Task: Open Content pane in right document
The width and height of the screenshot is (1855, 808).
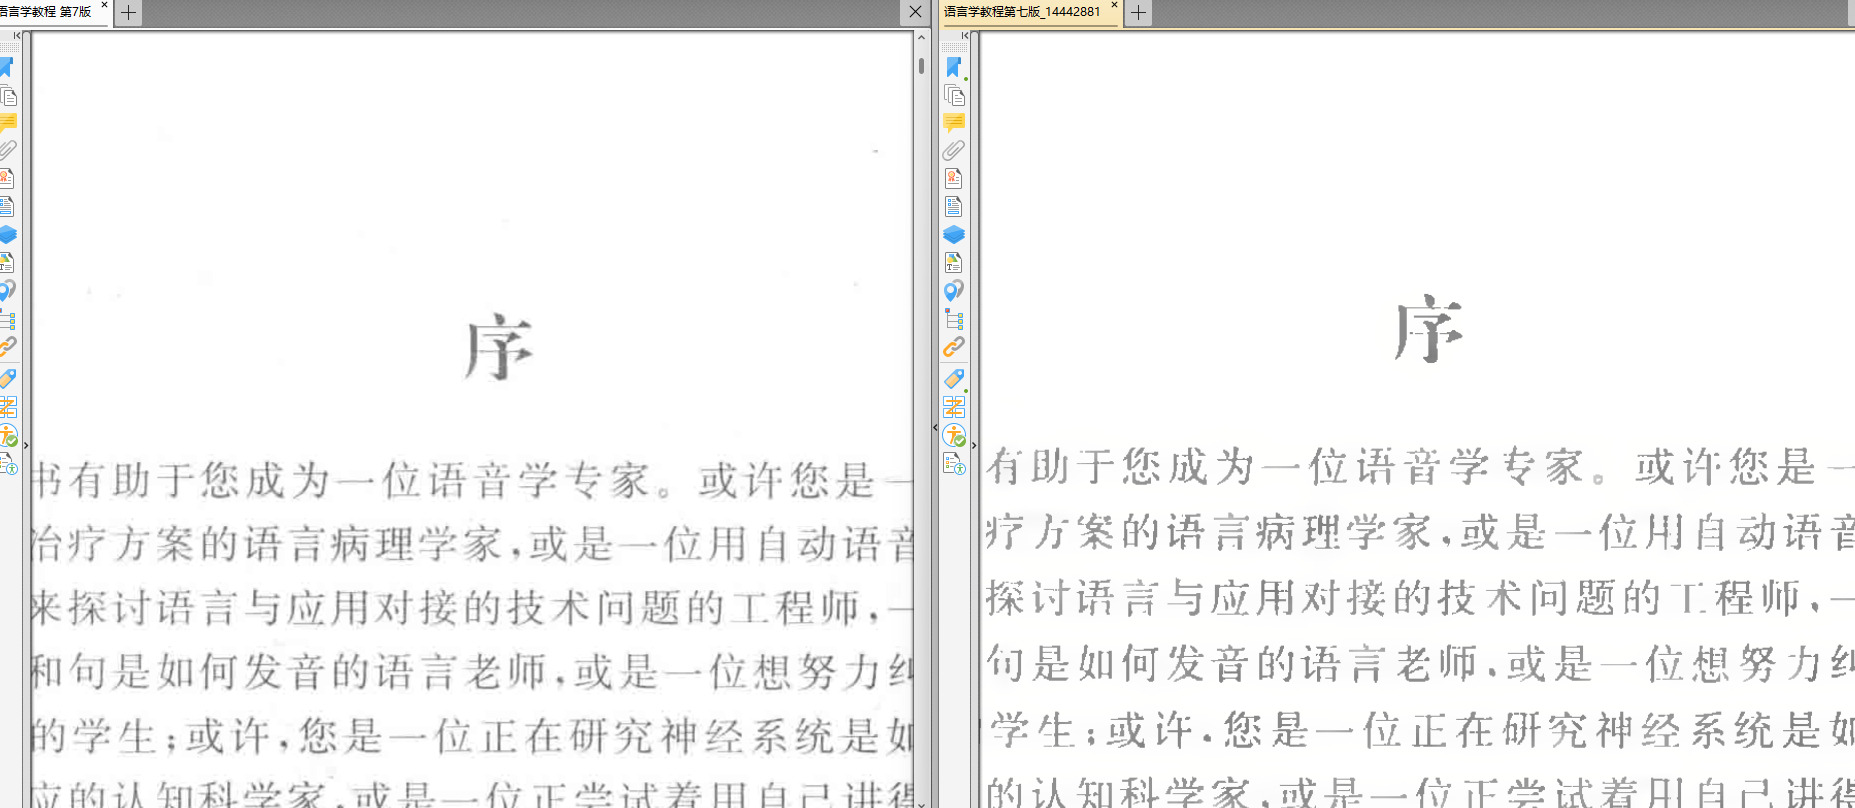Action: [954, 262]
